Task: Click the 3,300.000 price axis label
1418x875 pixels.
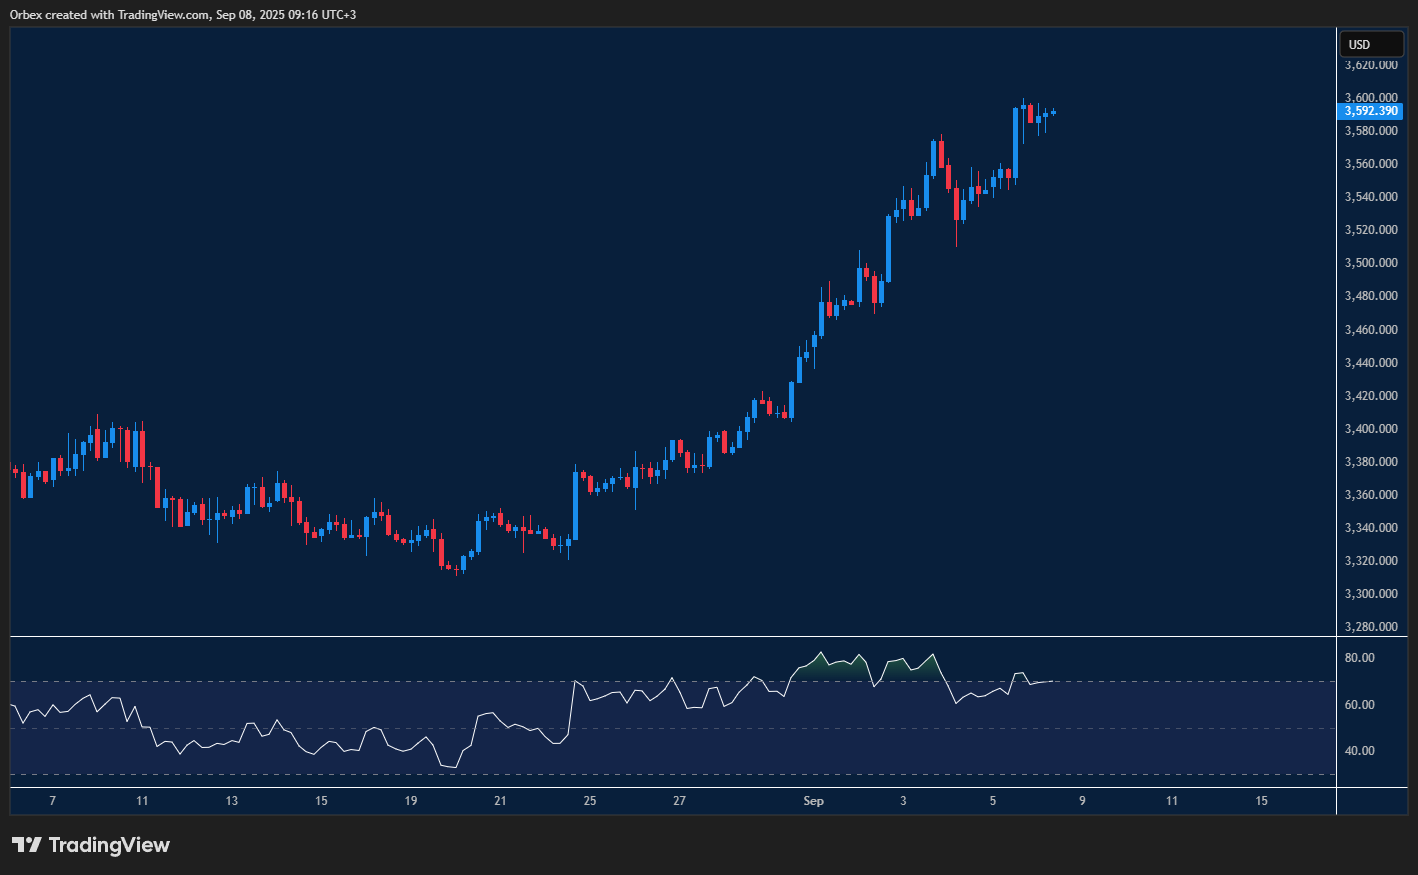Action: pyautogui.click(x=1371, y=594)
